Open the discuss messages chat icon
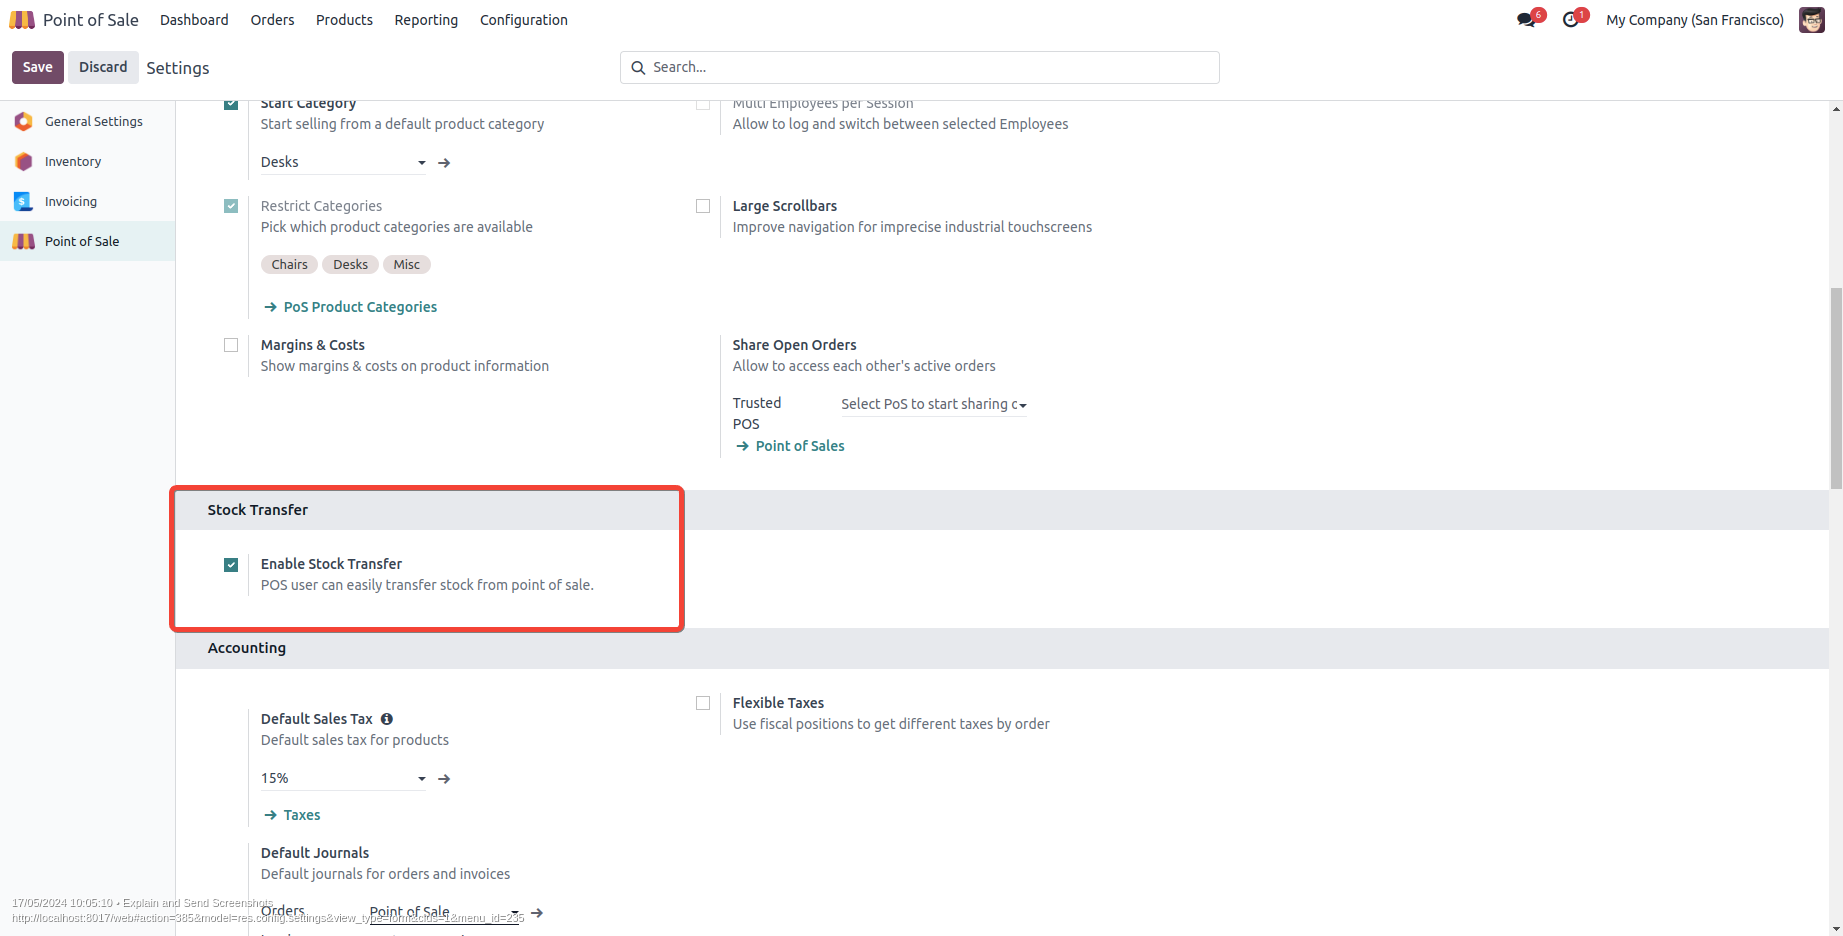1843x936 pixels. [x=1526, y=20]
